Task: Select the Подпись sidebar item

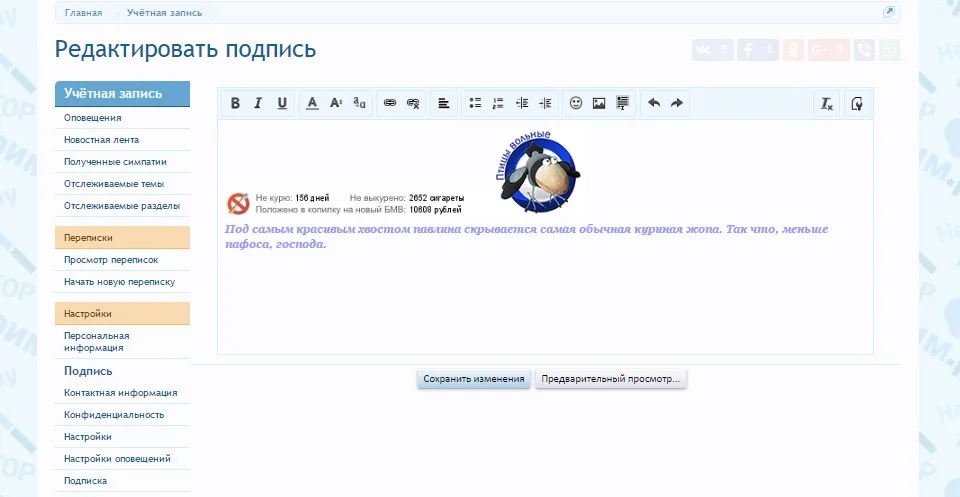Action: point(122,371)
